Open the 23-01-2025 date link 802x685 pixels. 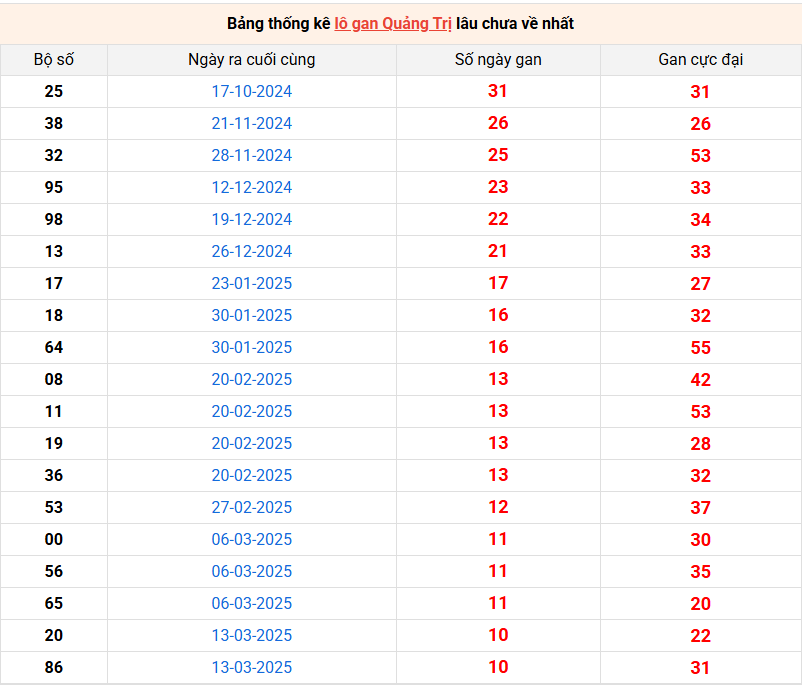(252, 283)
